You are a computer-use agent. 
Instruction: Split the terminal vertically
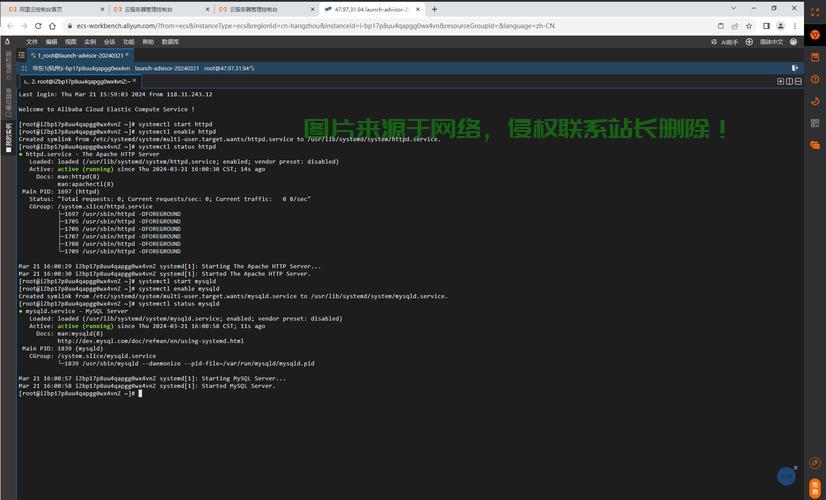pos(789,81)
